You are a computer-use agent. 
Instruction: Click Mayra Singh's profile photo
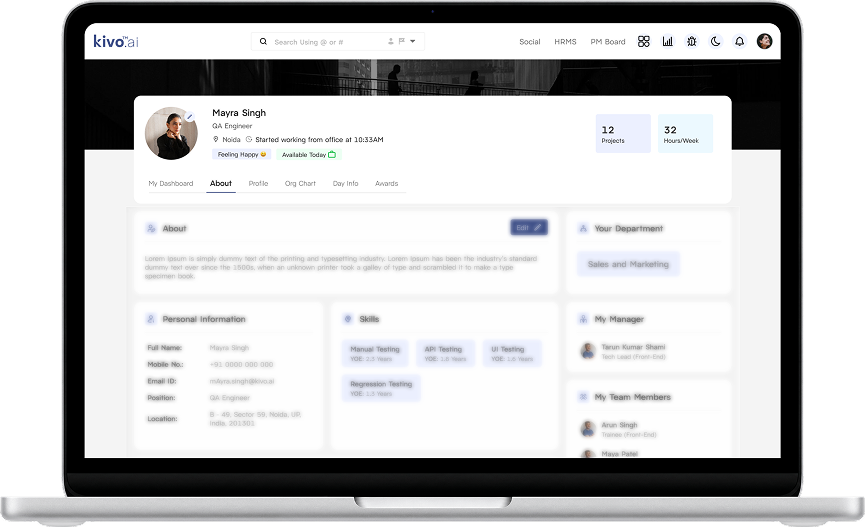[x=171, y=134]
